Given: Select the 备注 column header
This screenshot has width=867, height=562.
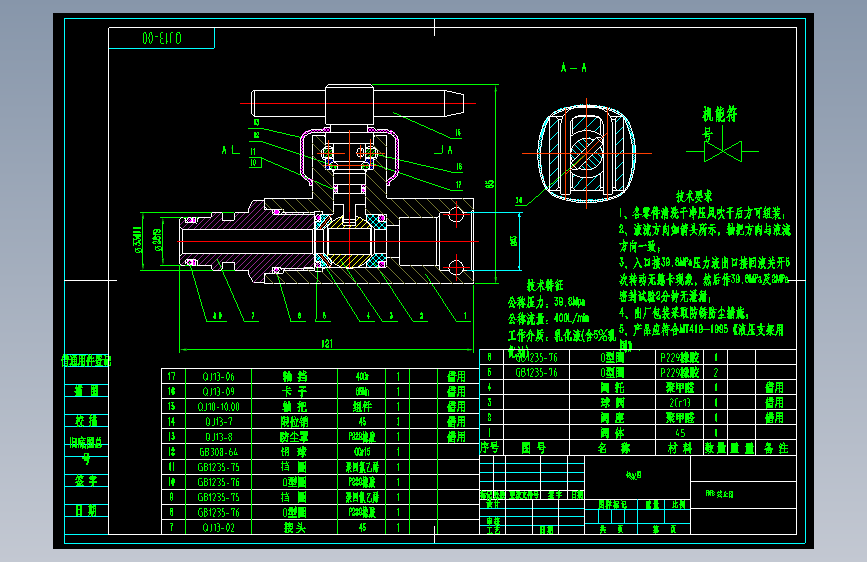Looking at the screenshot, I should (776, 448).
